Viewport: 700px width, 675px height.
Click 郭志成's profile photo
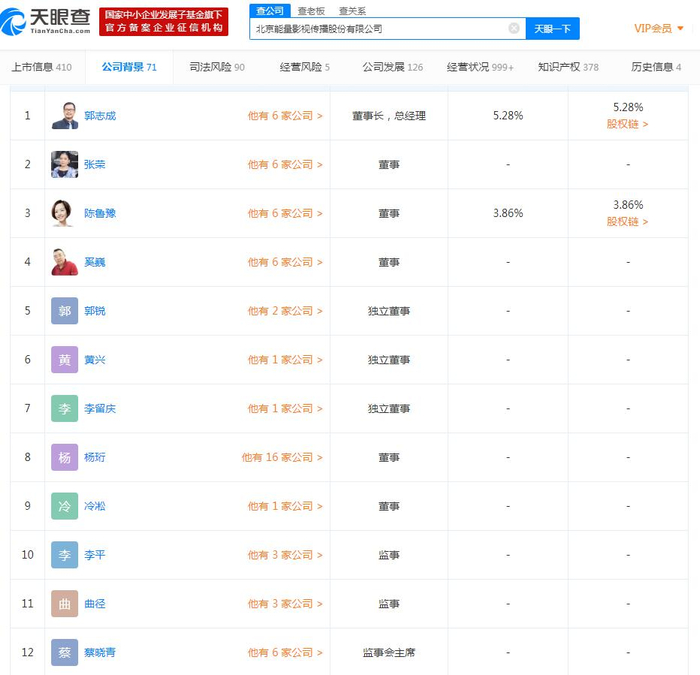tap(65, 116)
